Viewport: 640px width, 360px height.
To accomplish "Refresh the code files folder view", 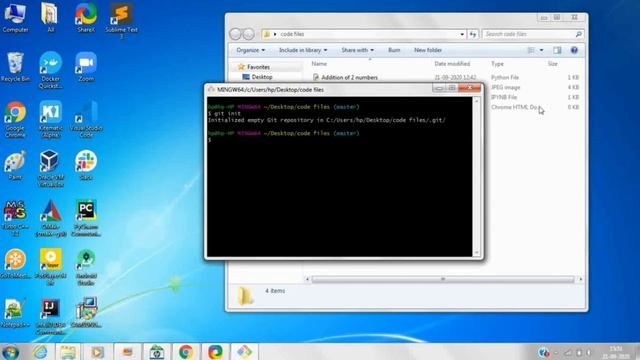I will (473, 34).
